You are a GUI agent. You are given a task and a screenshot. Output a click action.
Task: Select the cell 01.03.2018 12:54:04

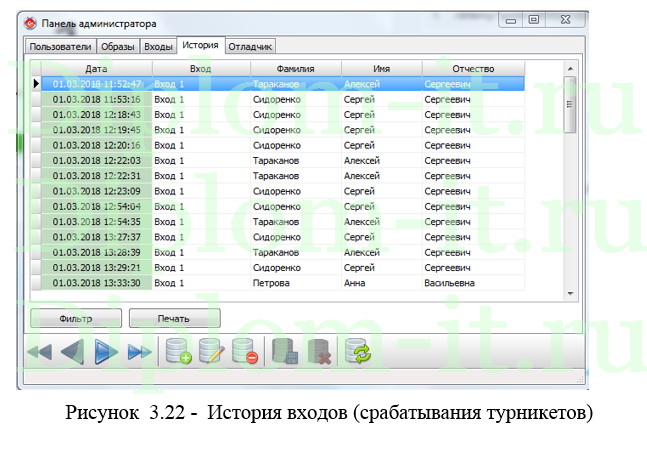(97, 206)
